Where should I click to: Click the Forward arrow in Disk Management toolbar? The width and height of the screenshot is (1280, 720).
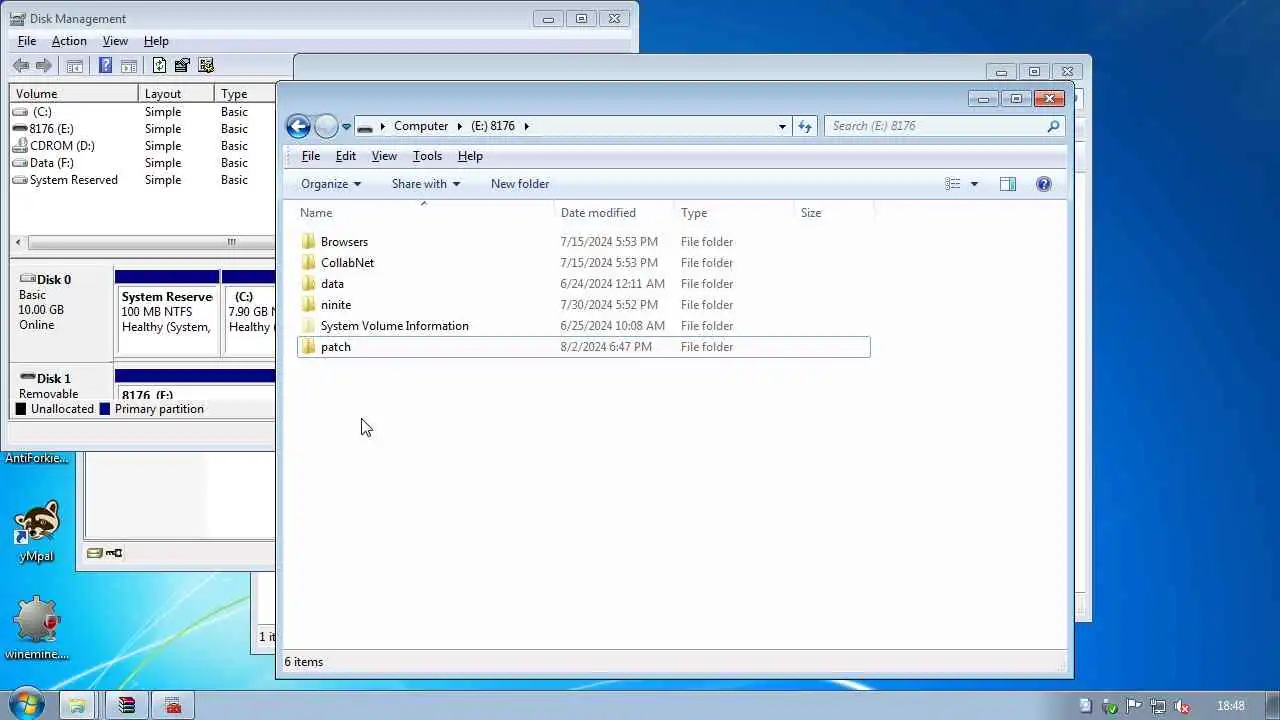[x=44, y=66]
